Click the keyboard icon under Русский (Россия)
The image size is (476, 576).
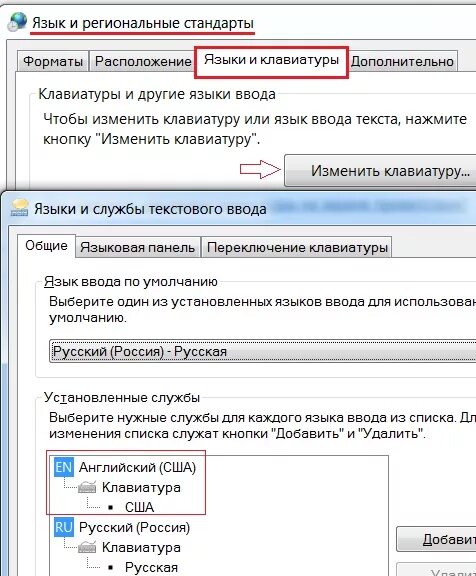click(87, 547)
